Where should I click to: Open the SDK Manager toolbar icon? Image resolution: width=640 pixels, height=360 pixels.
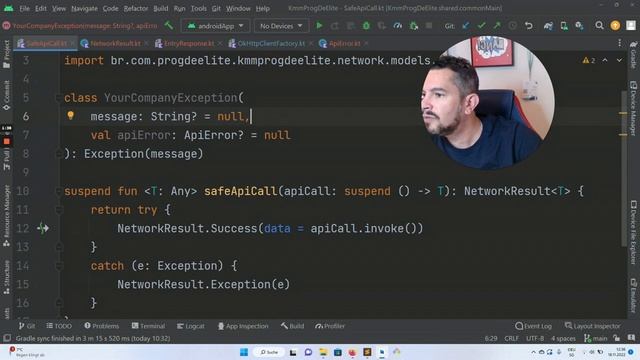(579, 26)
